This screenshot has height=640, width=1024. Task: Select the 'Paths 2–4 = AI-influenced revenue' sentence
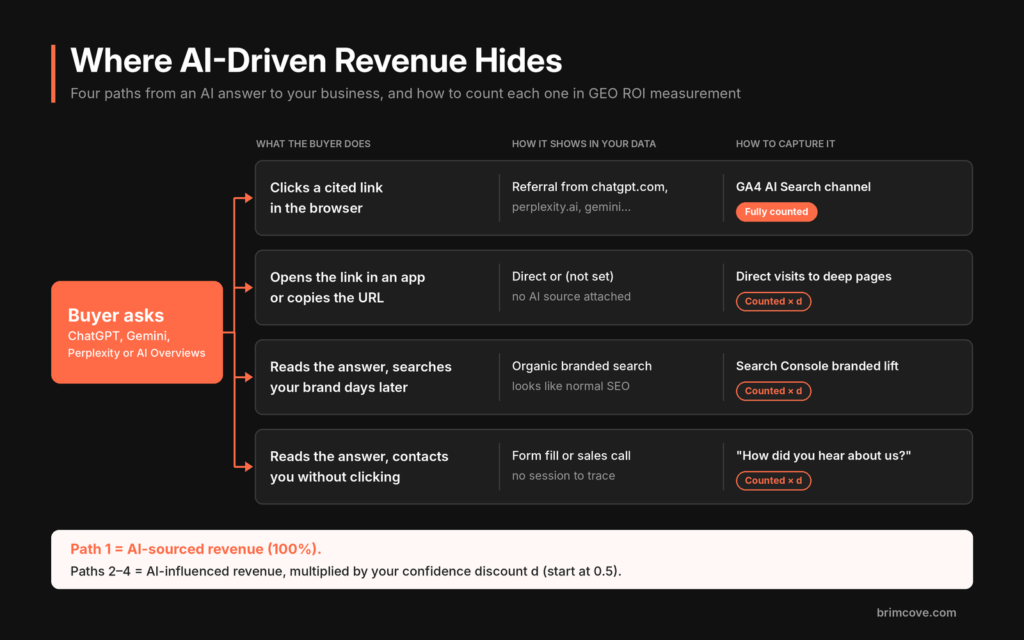(346, 571)
